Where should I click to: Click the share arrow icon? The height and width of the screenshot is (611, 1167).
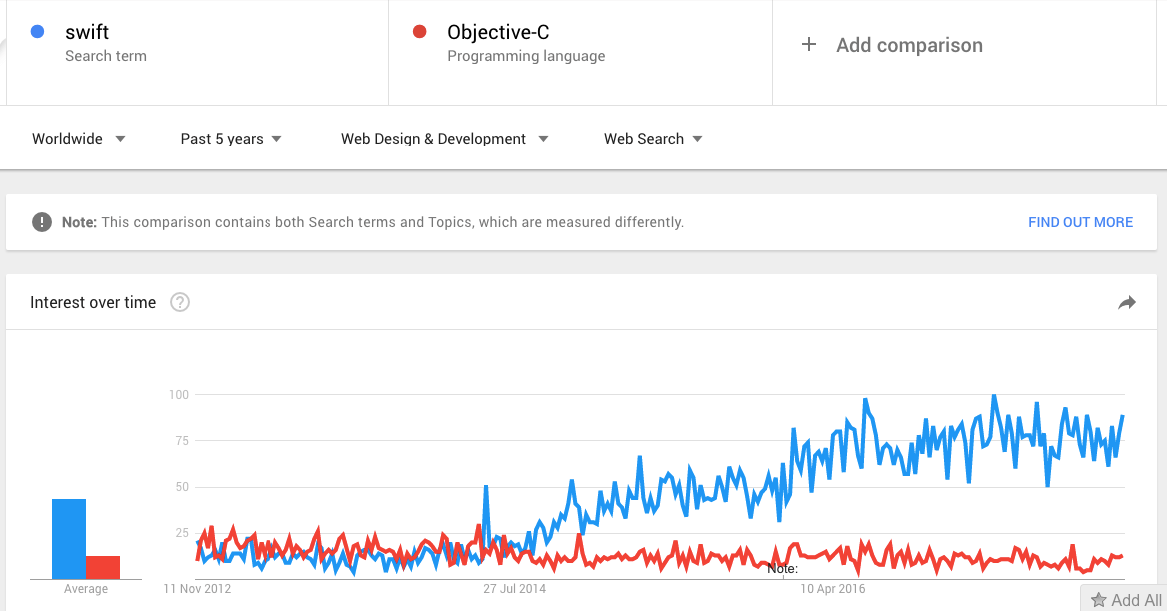coord(1127,303)
